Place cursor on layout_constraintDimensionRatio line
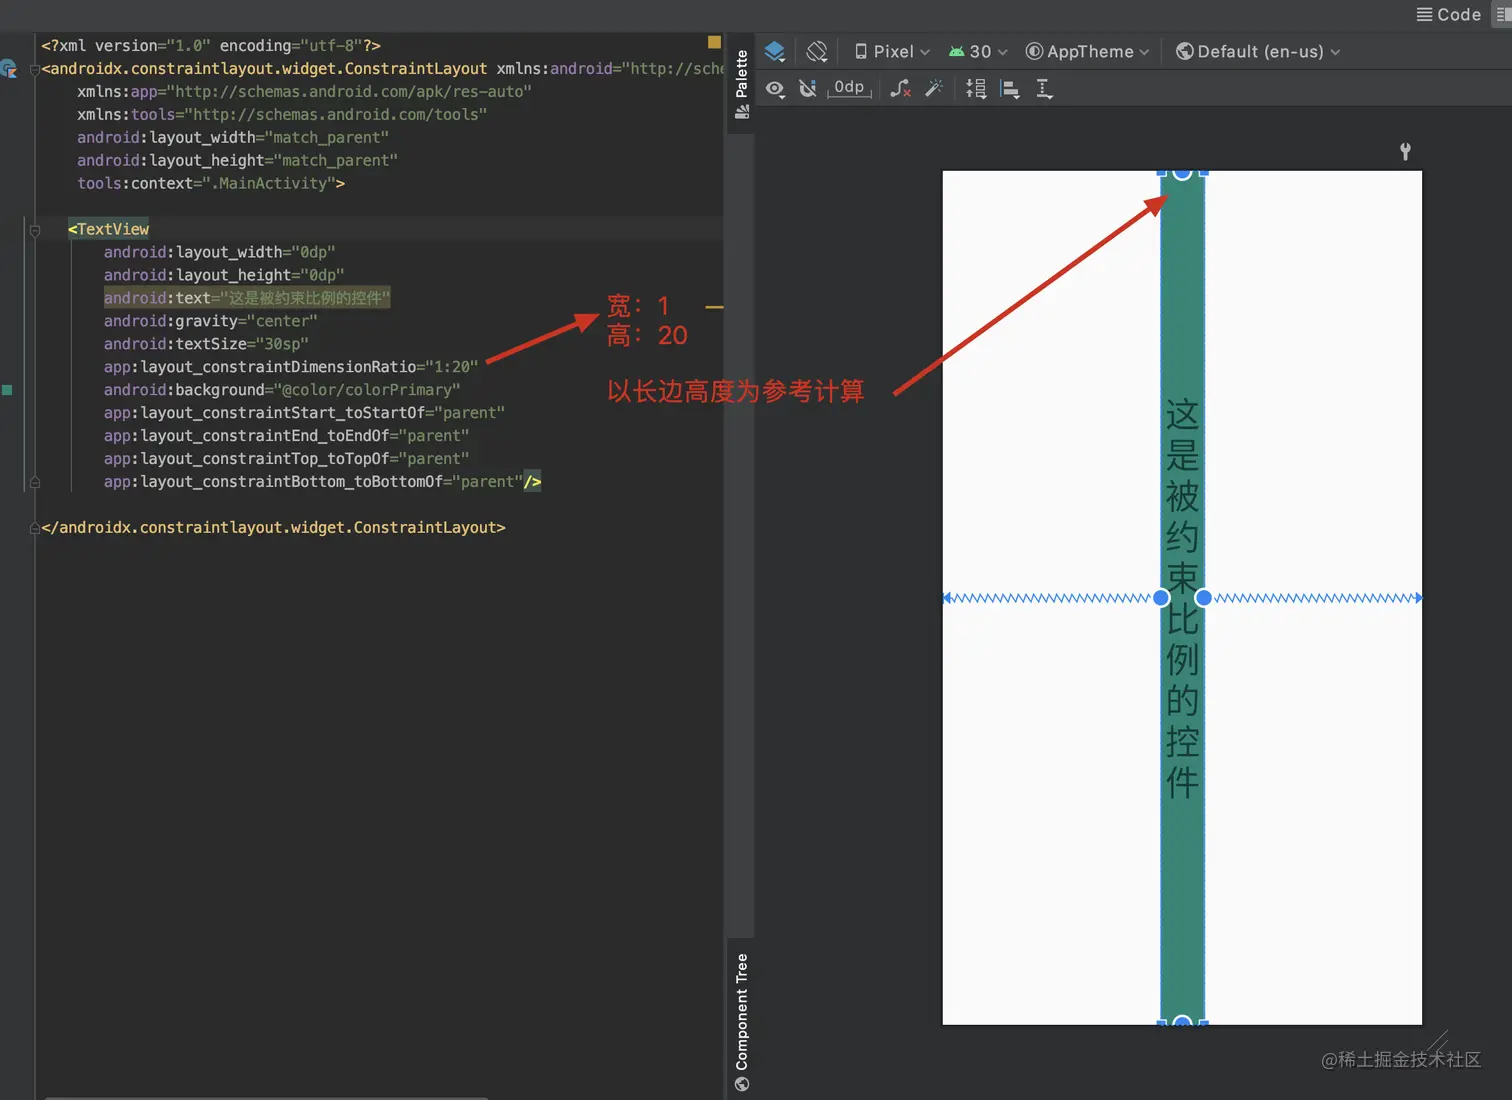Image resolution: width=1512 pixels, height=1100 pixels. point(291,367)
